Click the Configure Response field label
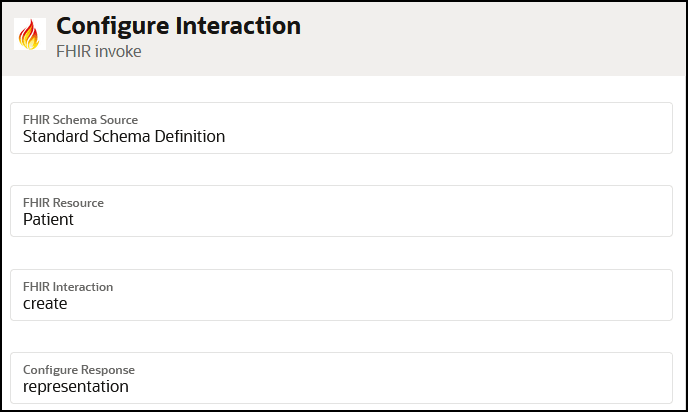 pos(79,370)
